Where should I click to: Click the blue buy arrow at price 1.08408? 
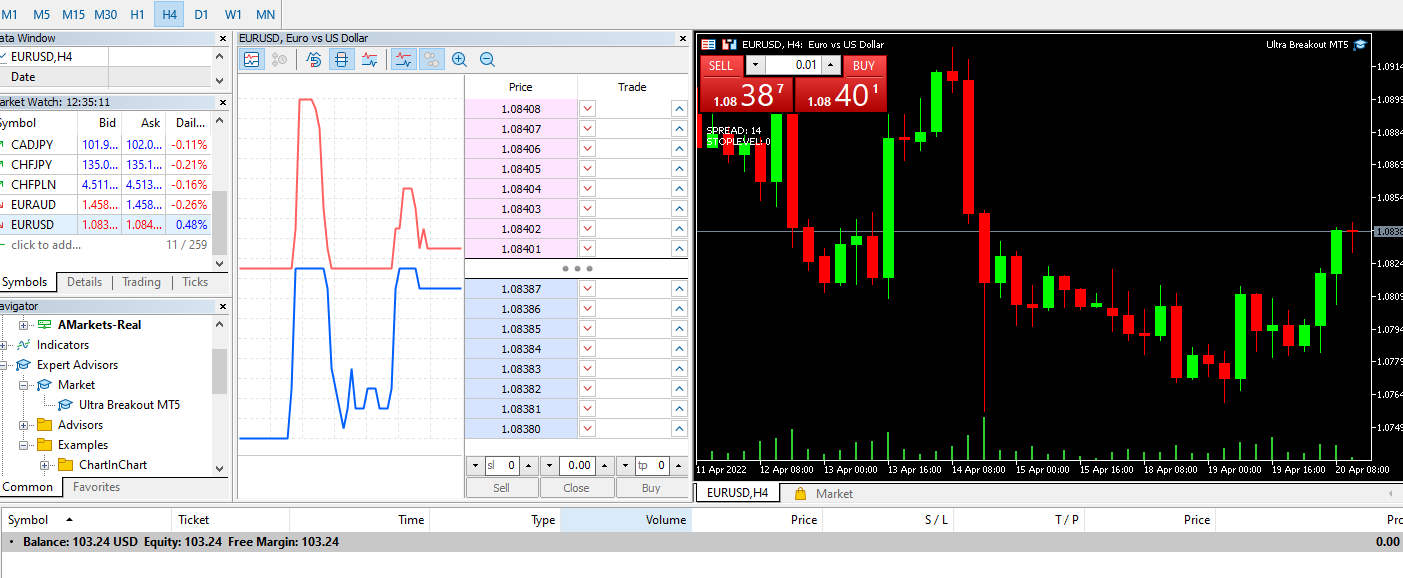679,108
